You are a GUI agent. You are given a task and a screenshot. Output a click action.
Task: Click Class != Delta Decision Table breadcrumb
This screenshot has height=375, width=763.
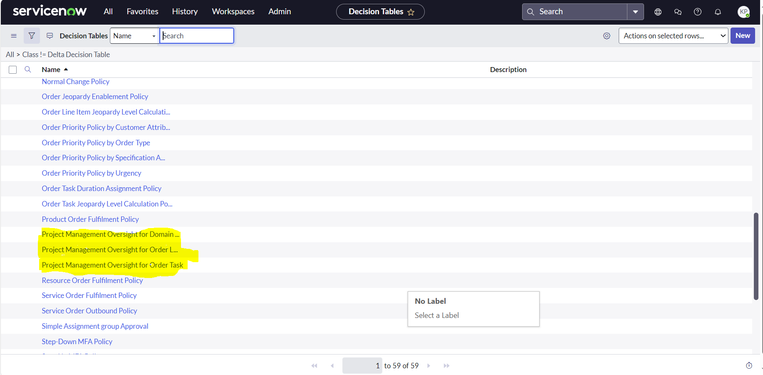pos(66,54)
